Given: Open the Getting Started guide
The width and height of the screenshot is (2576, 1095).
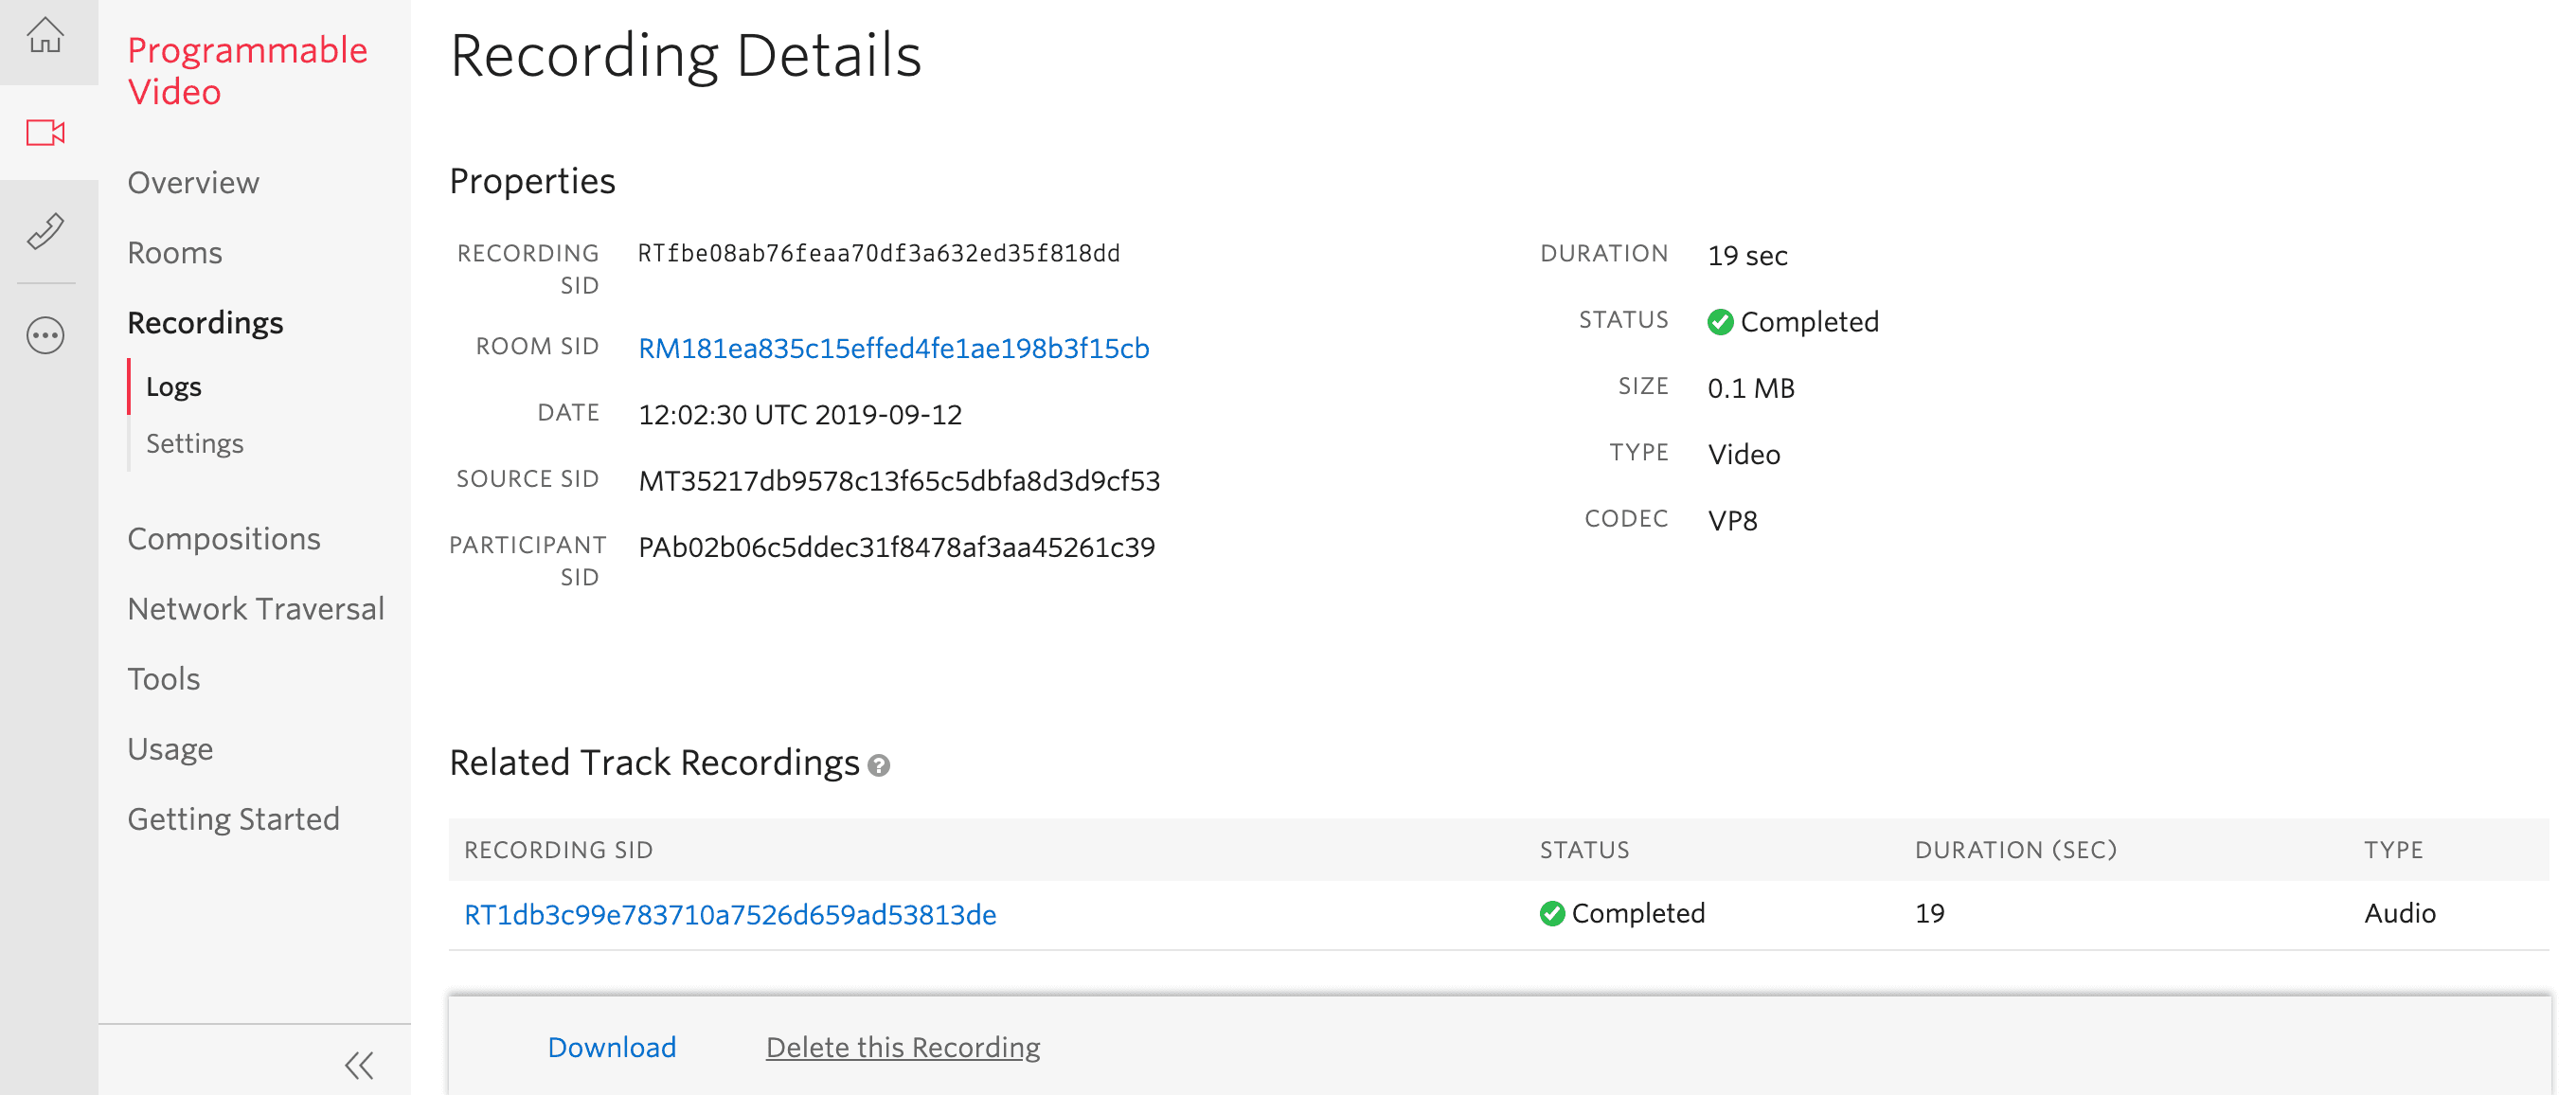Looking at the screenshot, I should click(x=233, y=818).
